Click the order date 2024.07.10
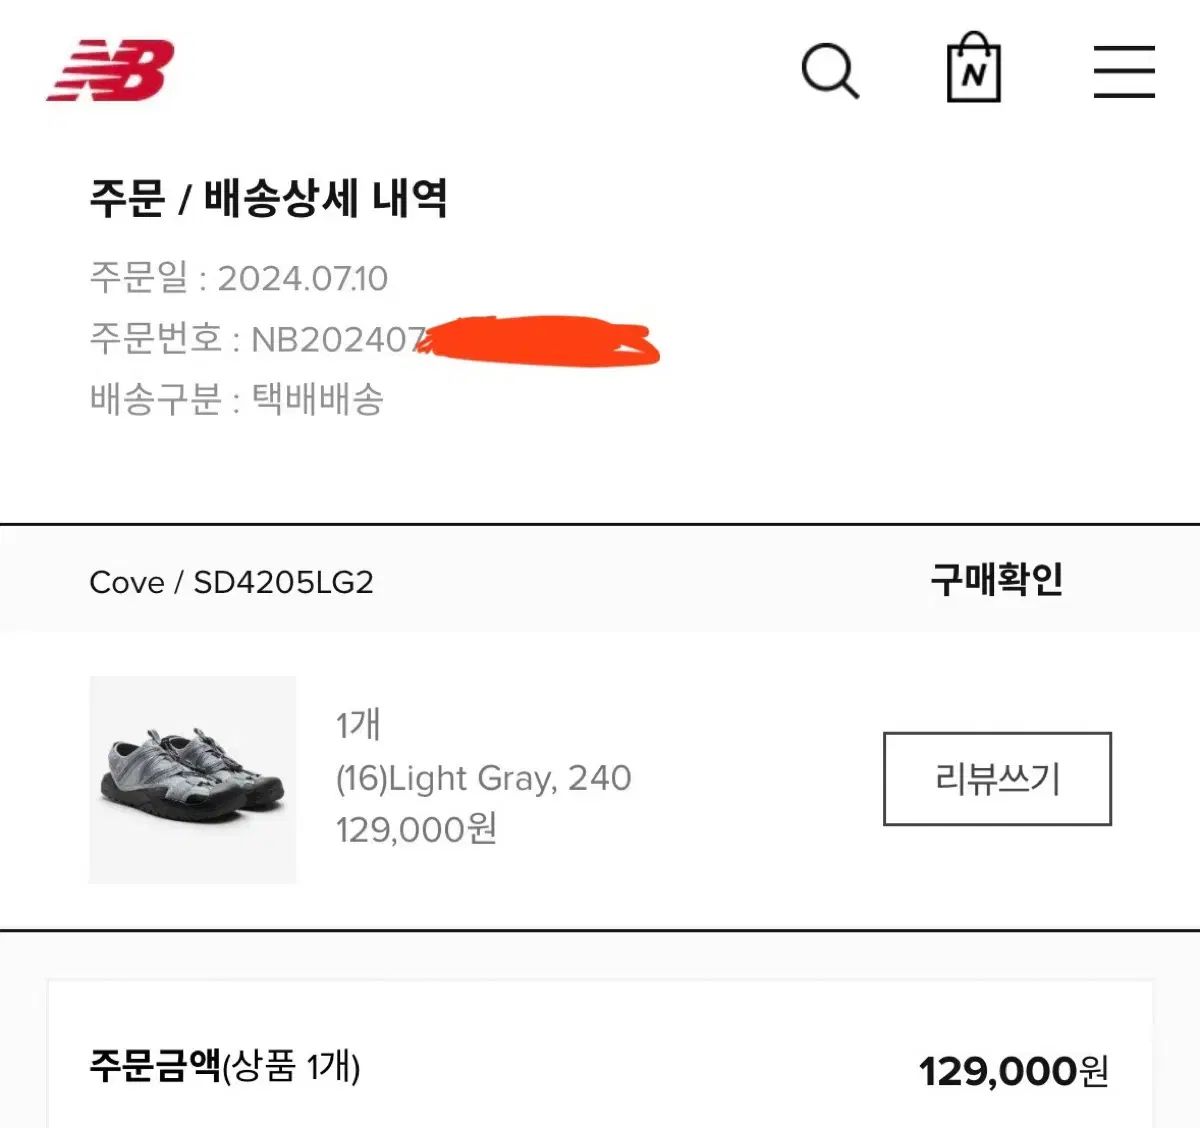Screen dimensions: 1200x1128 click(302, 278)
